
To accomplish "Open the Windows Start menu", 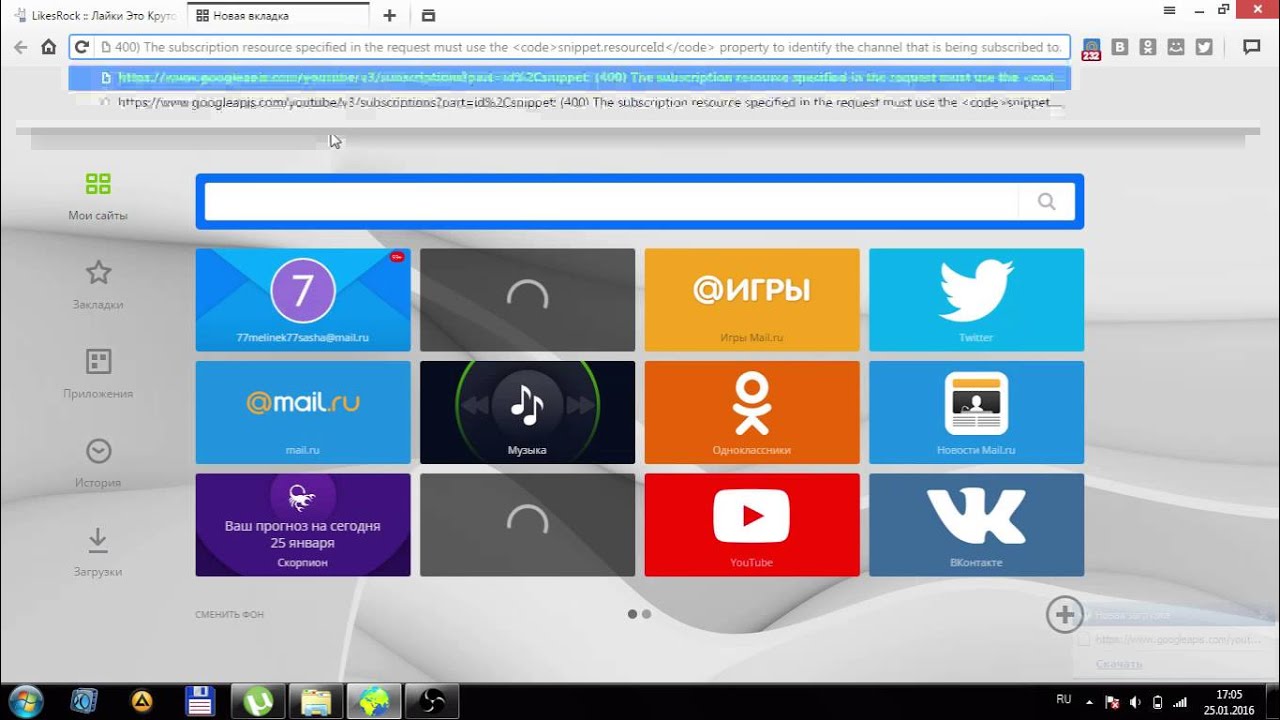I will [x=24, y=701].
